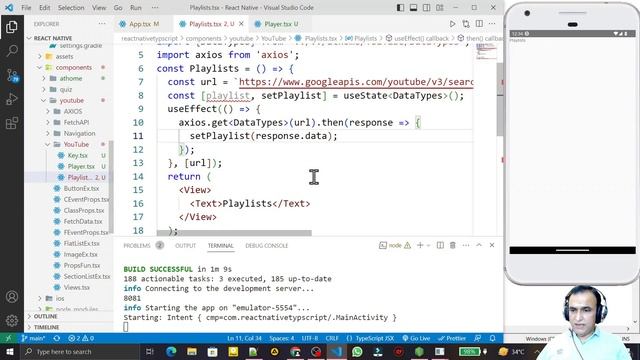
Task: Switch to App.tsx editor tab
Action: (x=140, y=24)
